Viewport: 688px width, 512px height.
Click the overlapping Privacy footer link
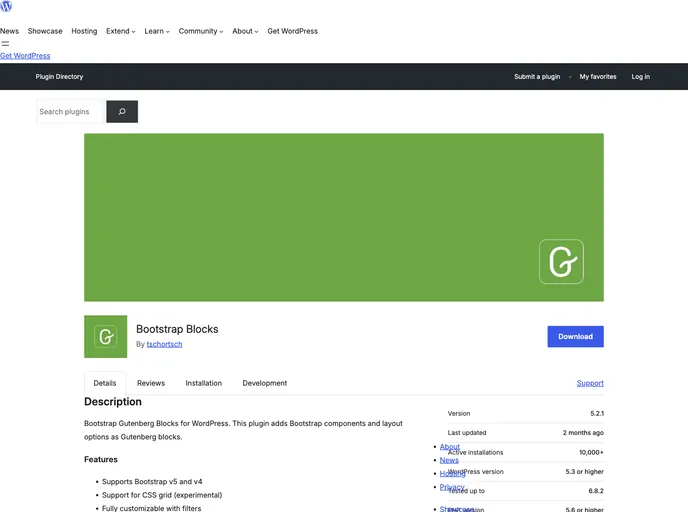[452, 487]
